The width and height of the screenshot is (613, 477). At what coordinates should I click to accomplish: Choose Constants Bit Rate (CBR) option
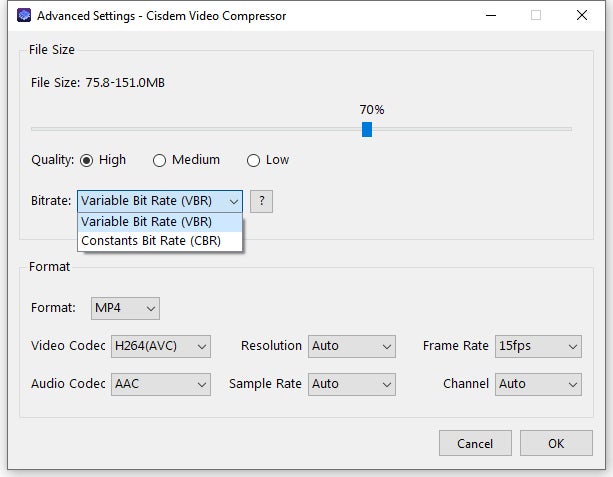[160, 241]
